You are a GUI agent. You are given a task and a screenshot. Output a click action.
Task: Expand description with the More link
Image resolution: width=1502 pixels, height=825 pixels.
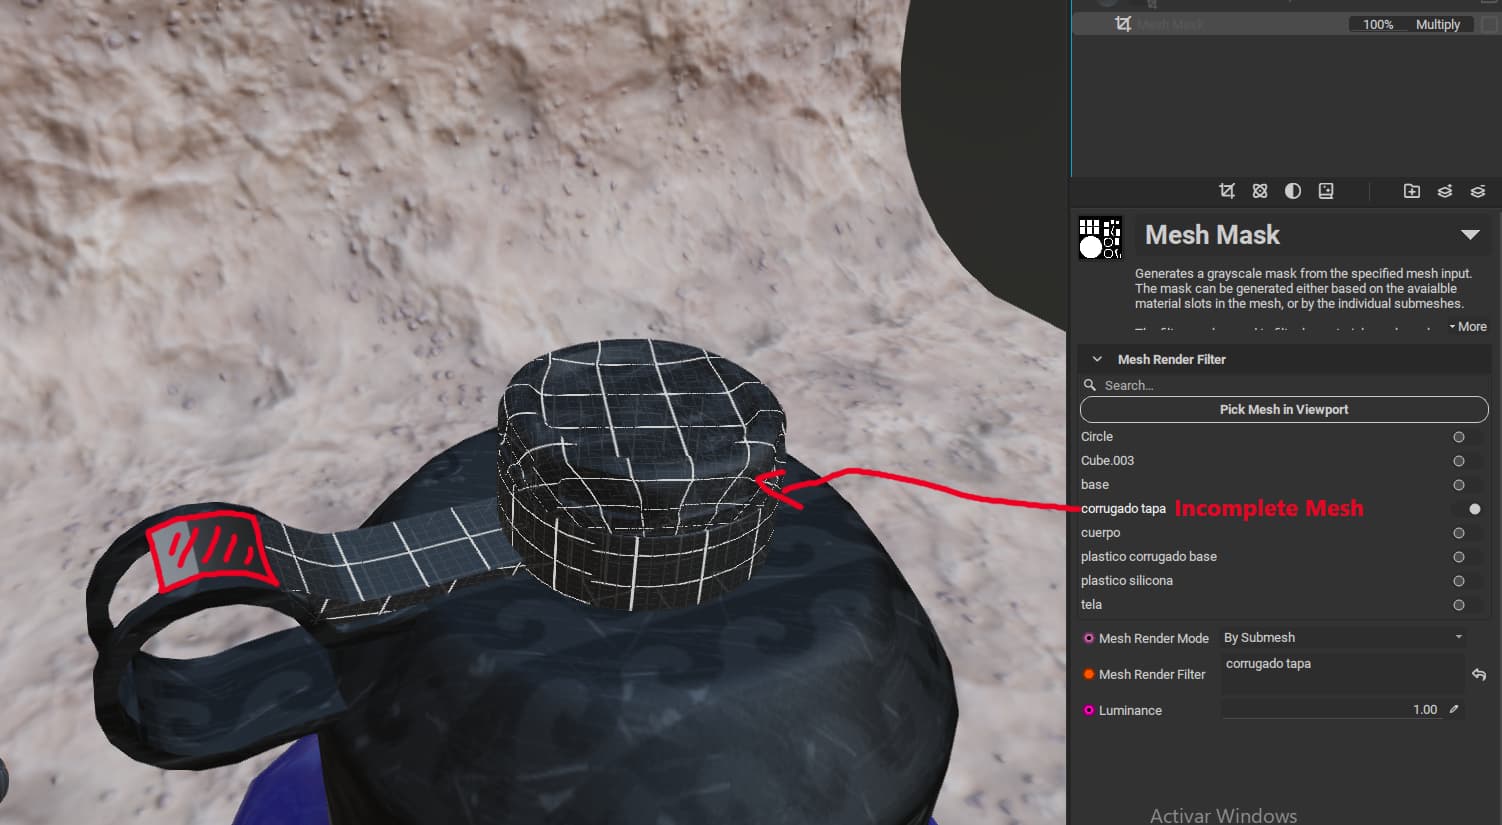pos(1468,327)
